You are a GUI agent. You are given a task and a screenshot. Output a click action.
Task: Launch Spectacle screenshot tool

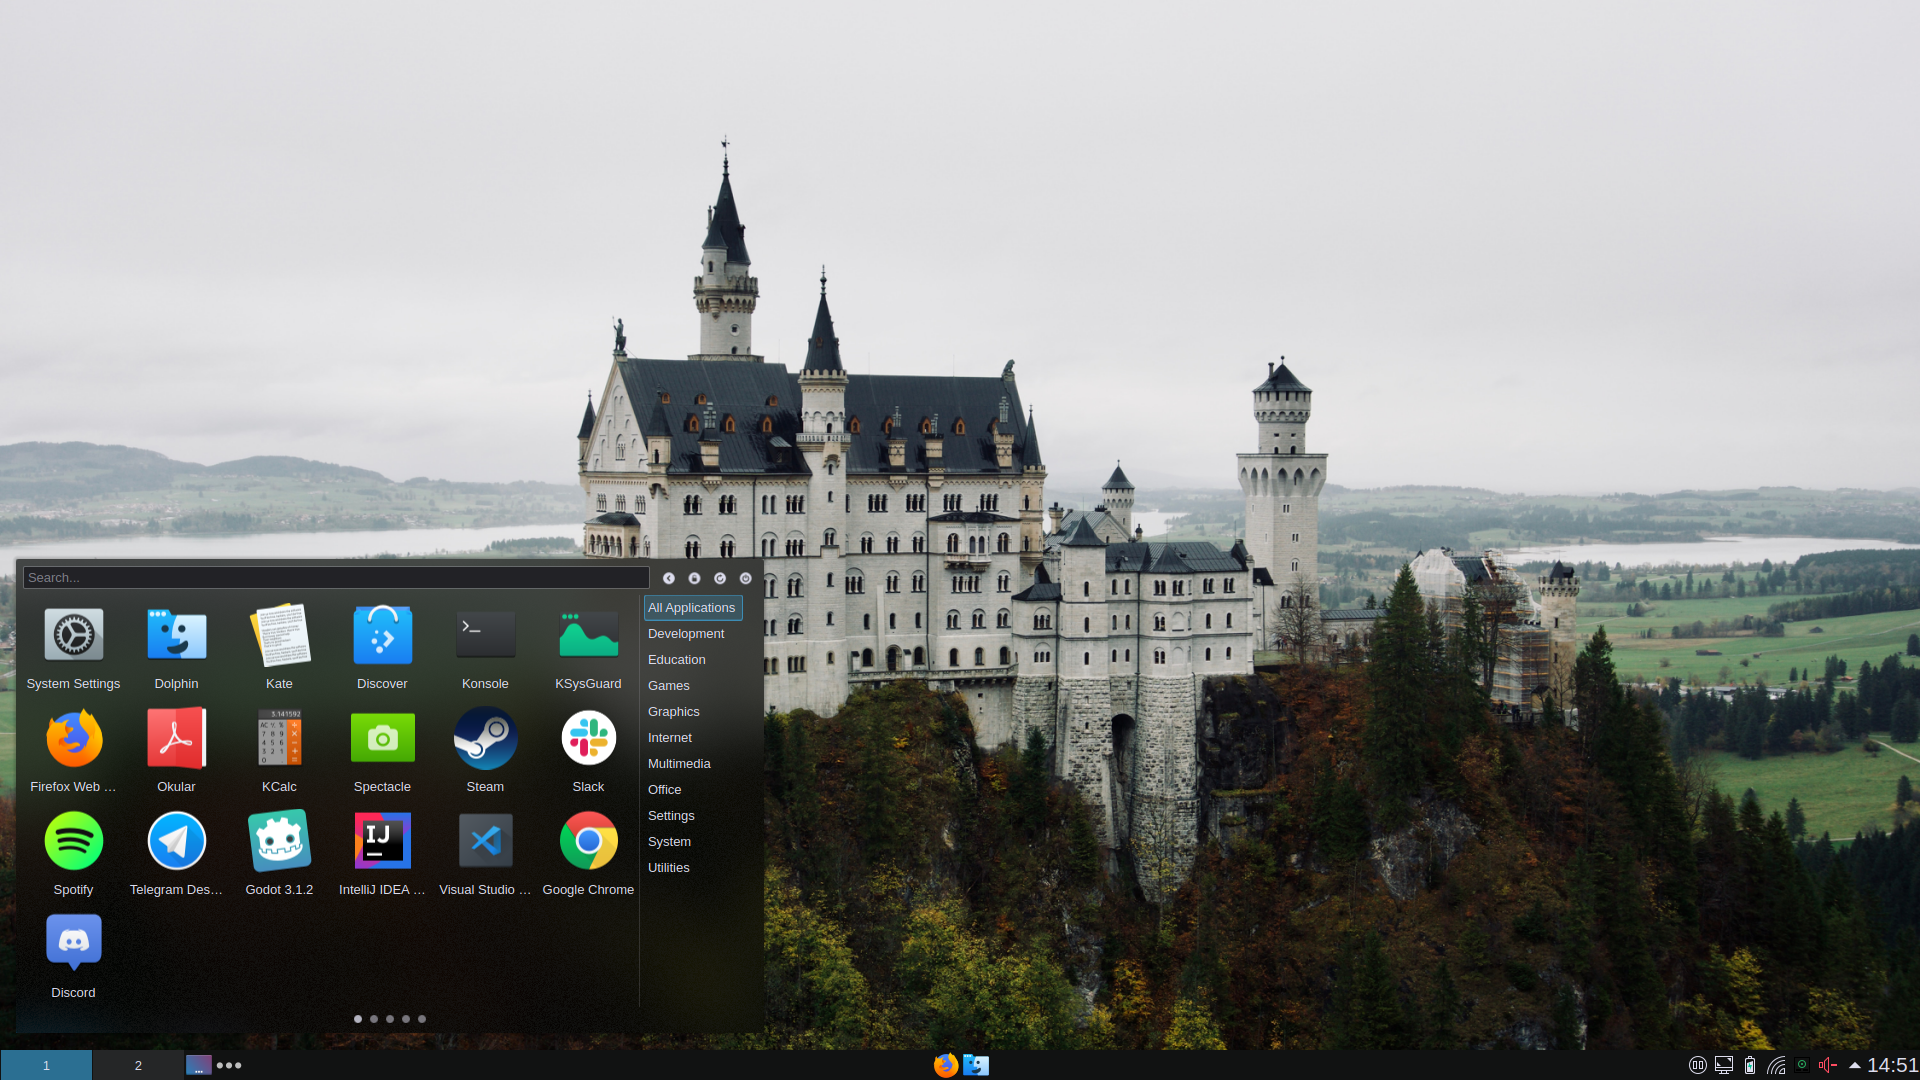(382, 750)
